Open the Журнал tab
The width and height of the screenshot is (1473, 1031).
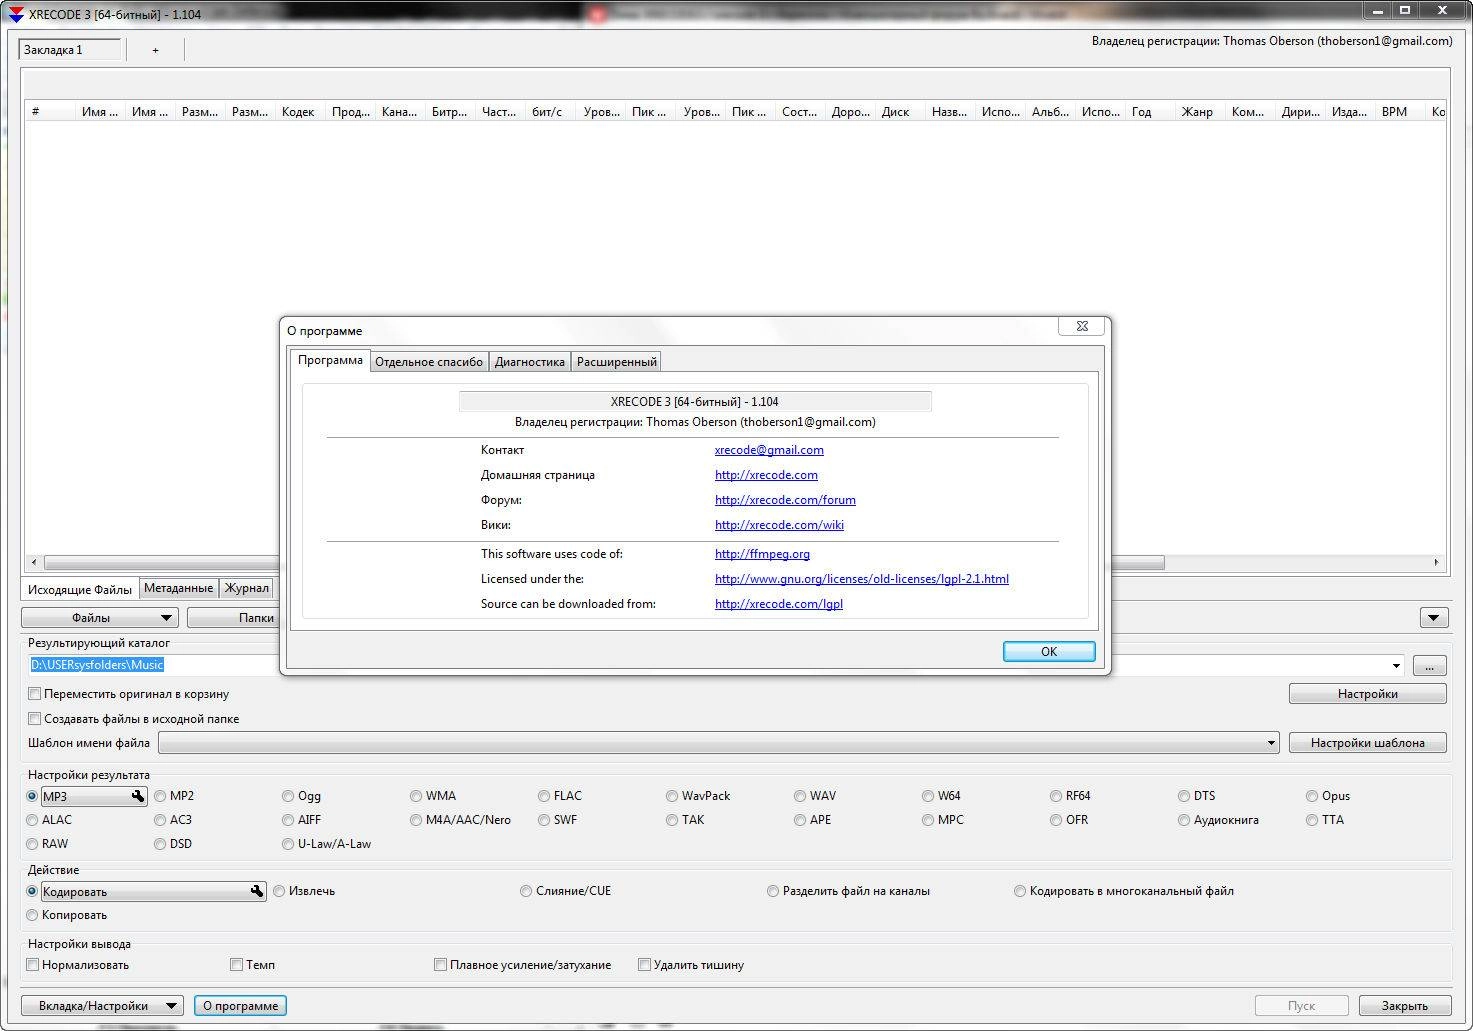coord(246,588)
